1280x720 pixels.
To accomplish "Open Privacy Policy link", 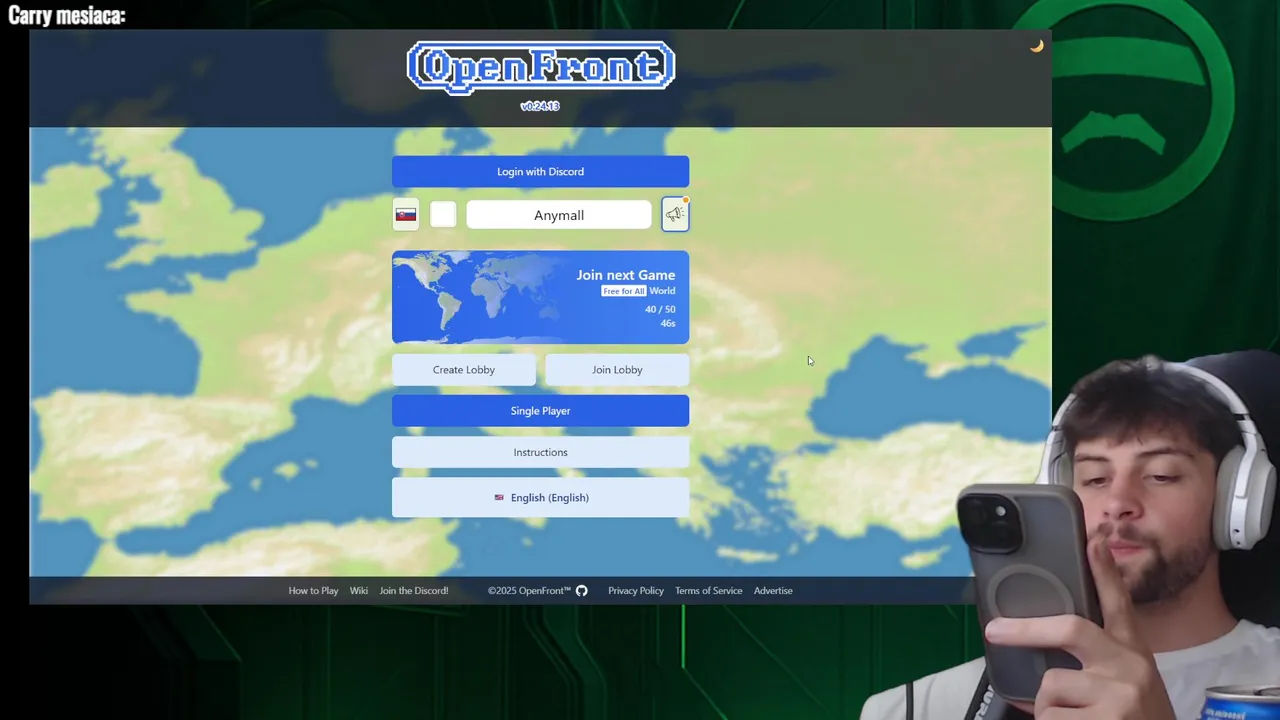I will pos(636,591).
